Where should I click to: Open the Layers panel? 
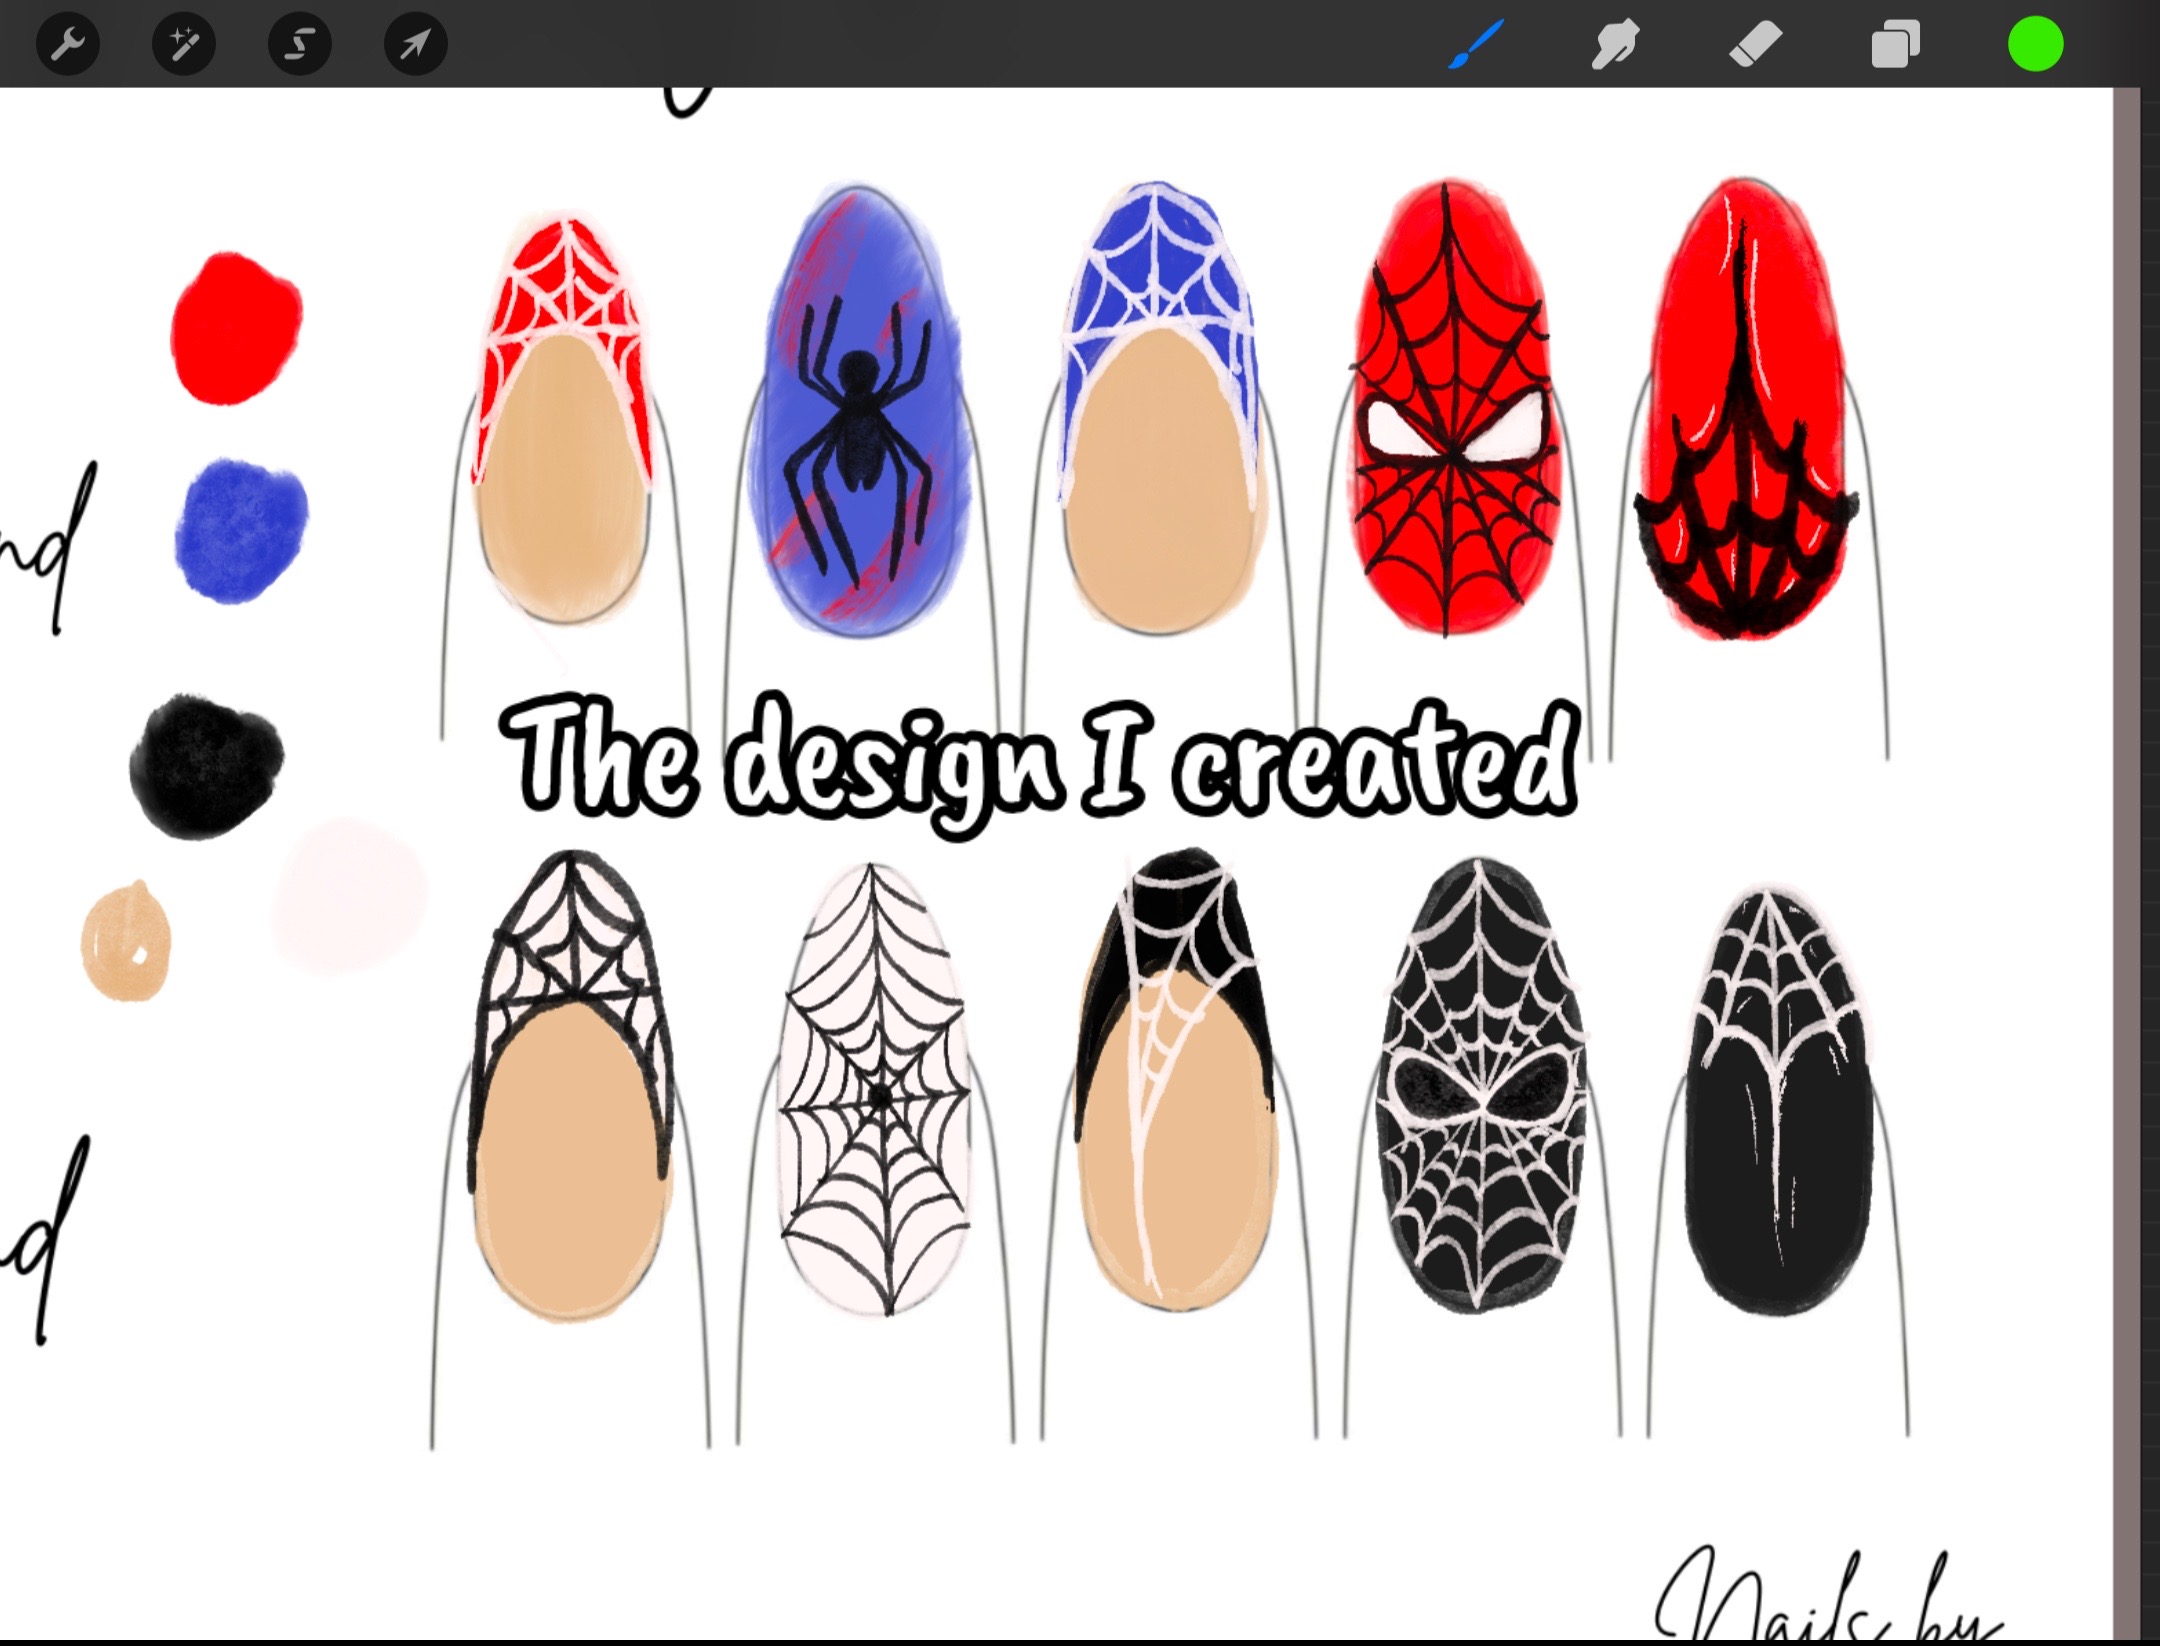point(1895,45)
